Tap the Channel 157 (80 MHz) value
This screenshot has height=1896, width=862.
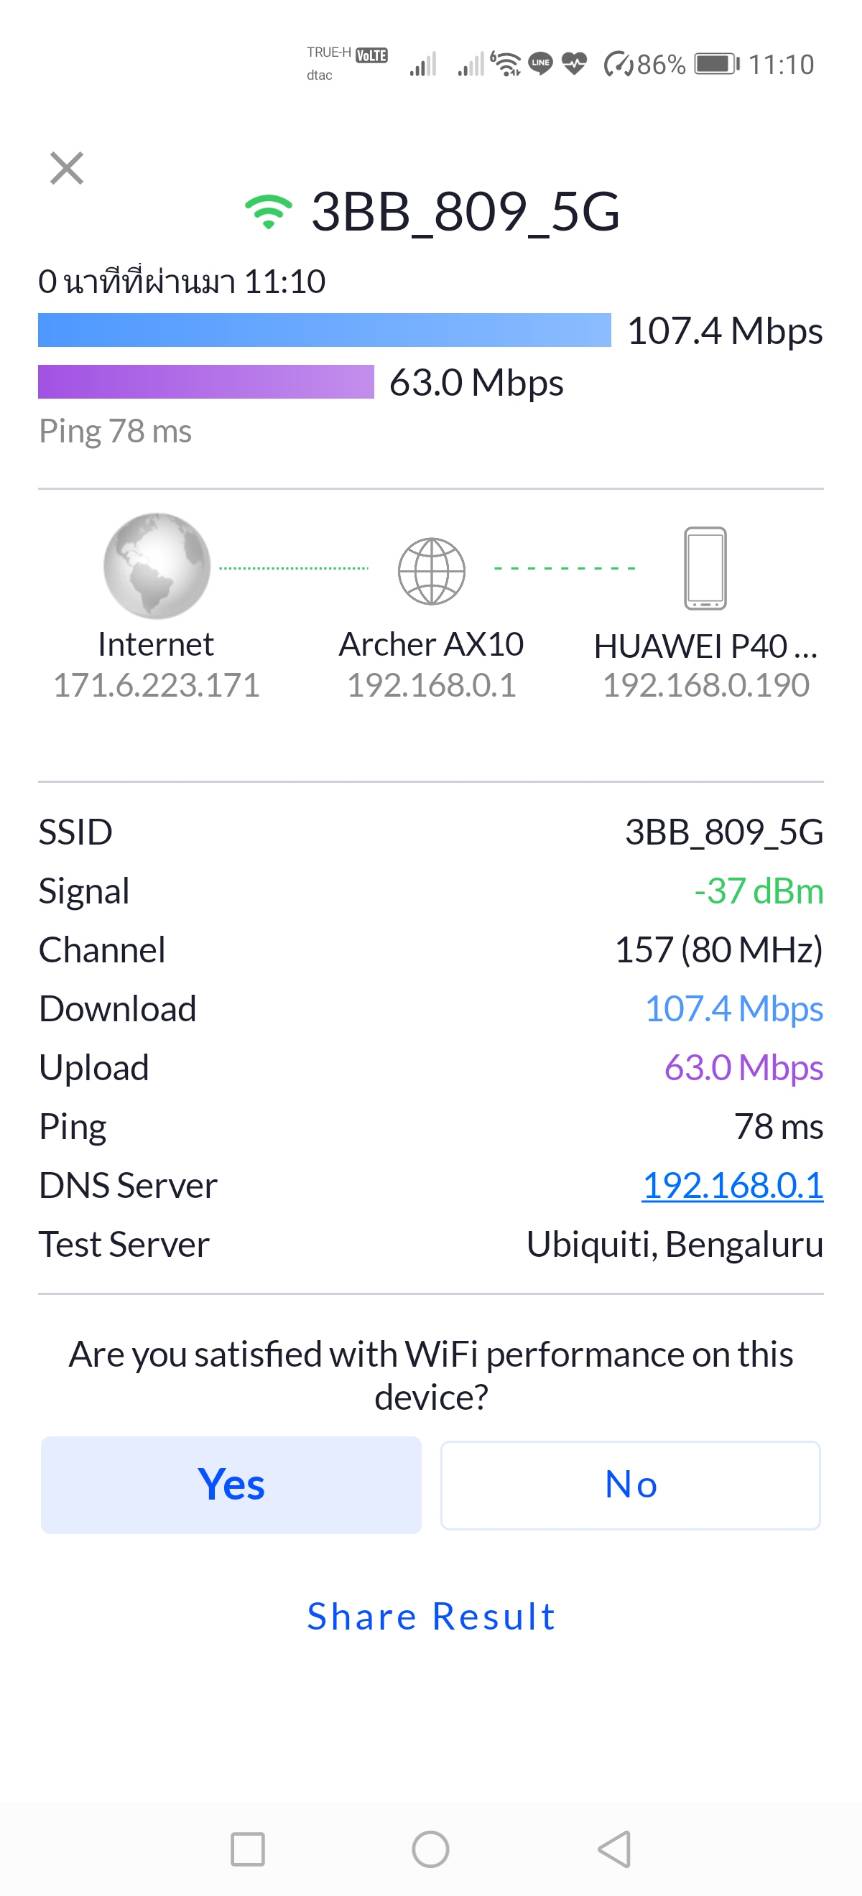[x=718, y=950]
